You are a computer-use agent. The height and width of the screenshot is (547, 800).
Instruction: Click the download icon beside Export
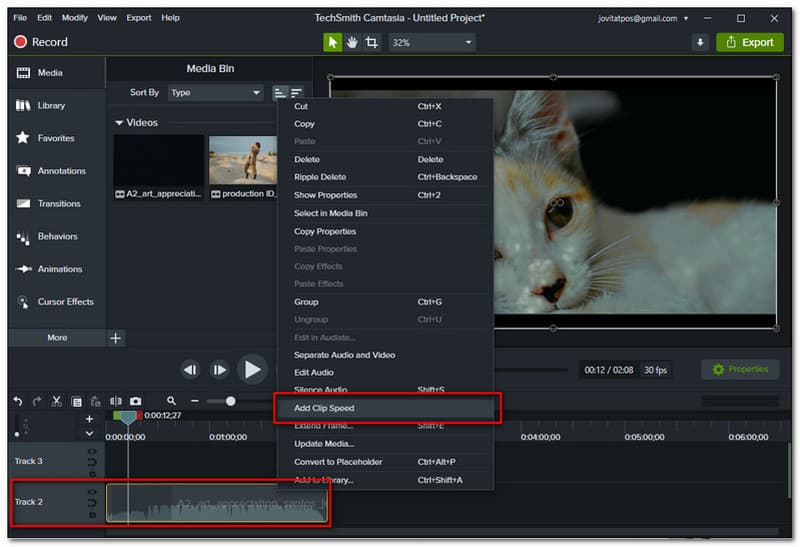point(700,42)
